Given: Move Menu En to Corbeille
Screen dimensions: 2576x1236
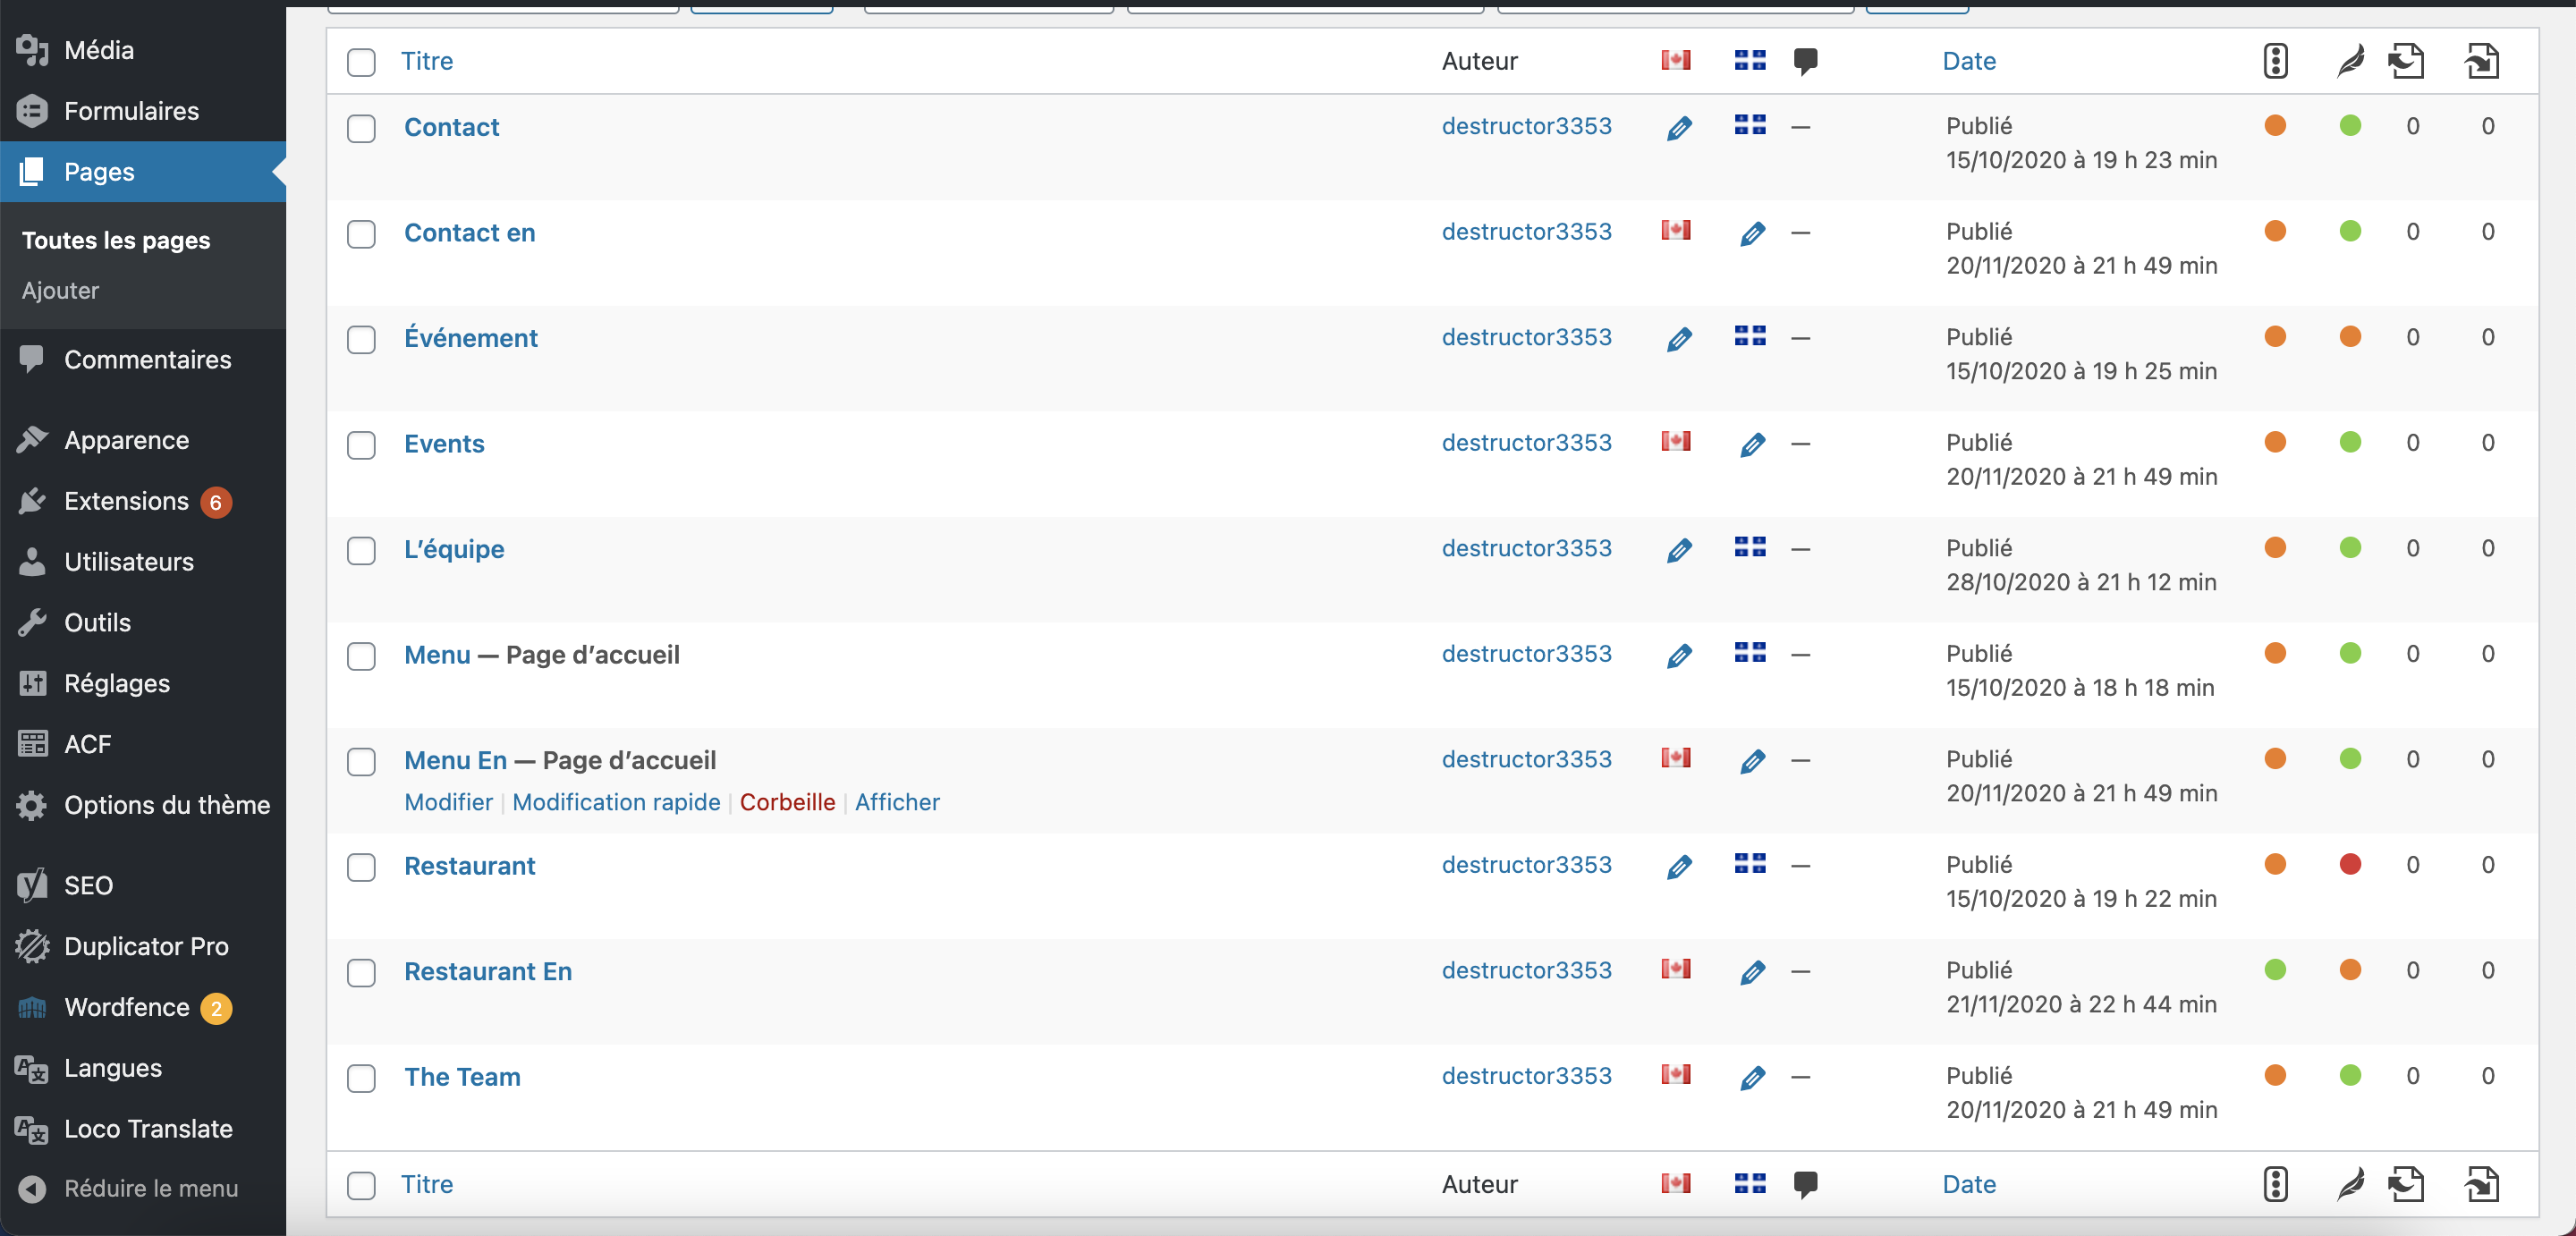Looking at the screenshot, I should pyautogui.click(x=787, y=802).
